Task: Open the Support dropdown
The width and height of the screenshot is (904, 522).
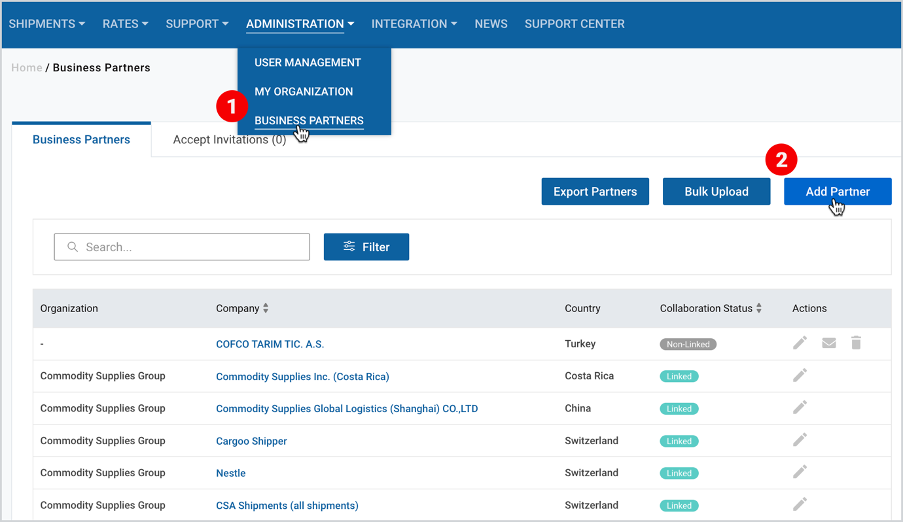Action: 197,24
